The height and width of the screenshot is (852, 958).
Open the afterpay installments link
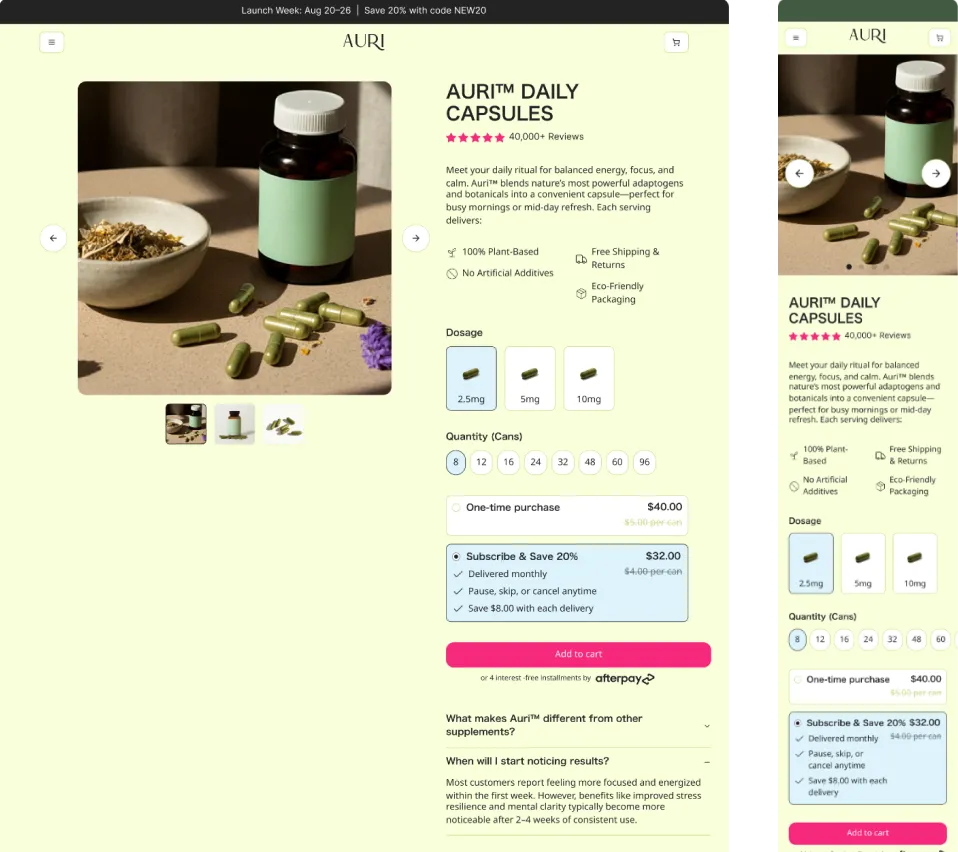(624, 679)
